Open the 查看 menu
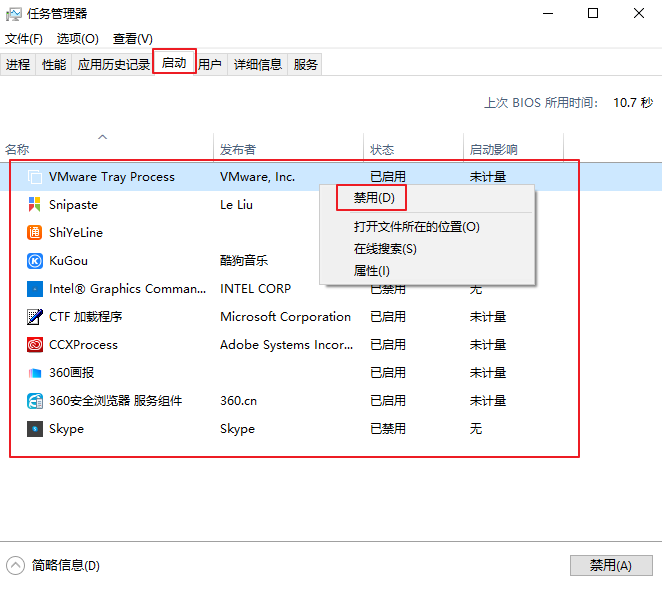 pos(132,39)
